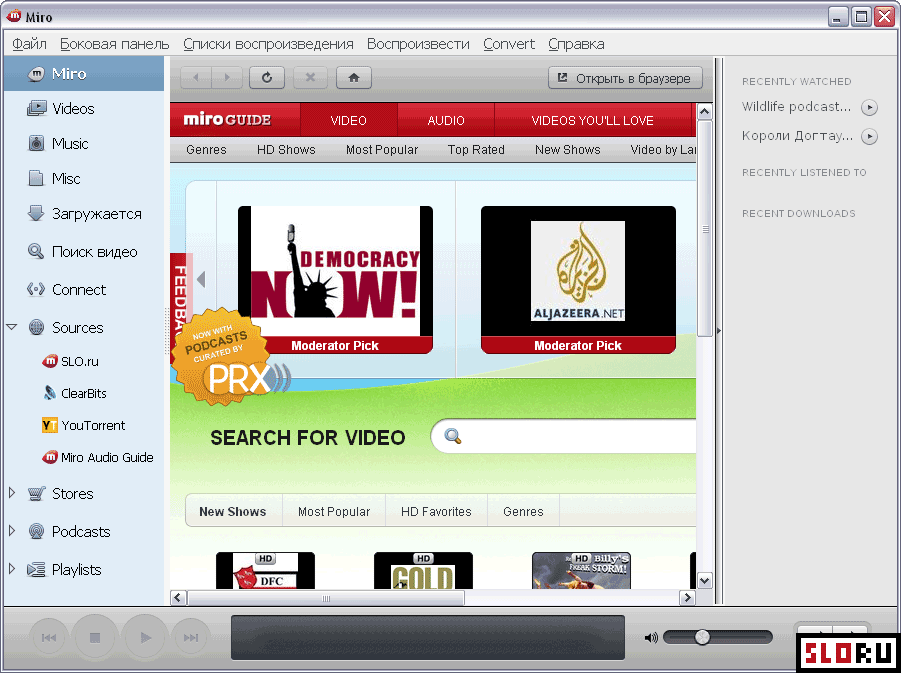Skip to next track
Image resolution: width=901 pixels, height=673 pixels.
tap(191, 637)
